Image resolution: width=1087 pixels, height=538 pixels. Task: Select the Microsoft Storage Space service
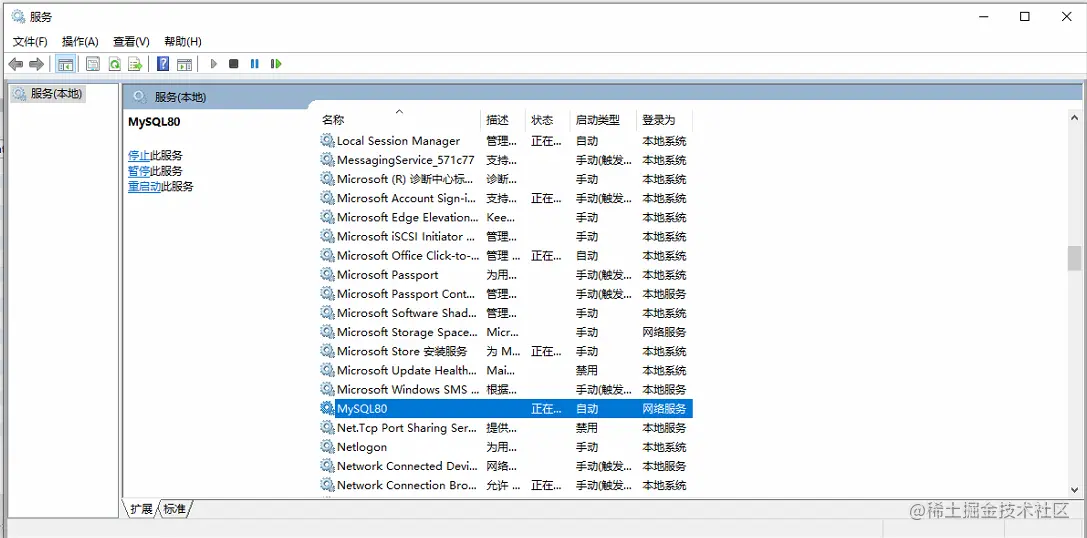[408, 332]
